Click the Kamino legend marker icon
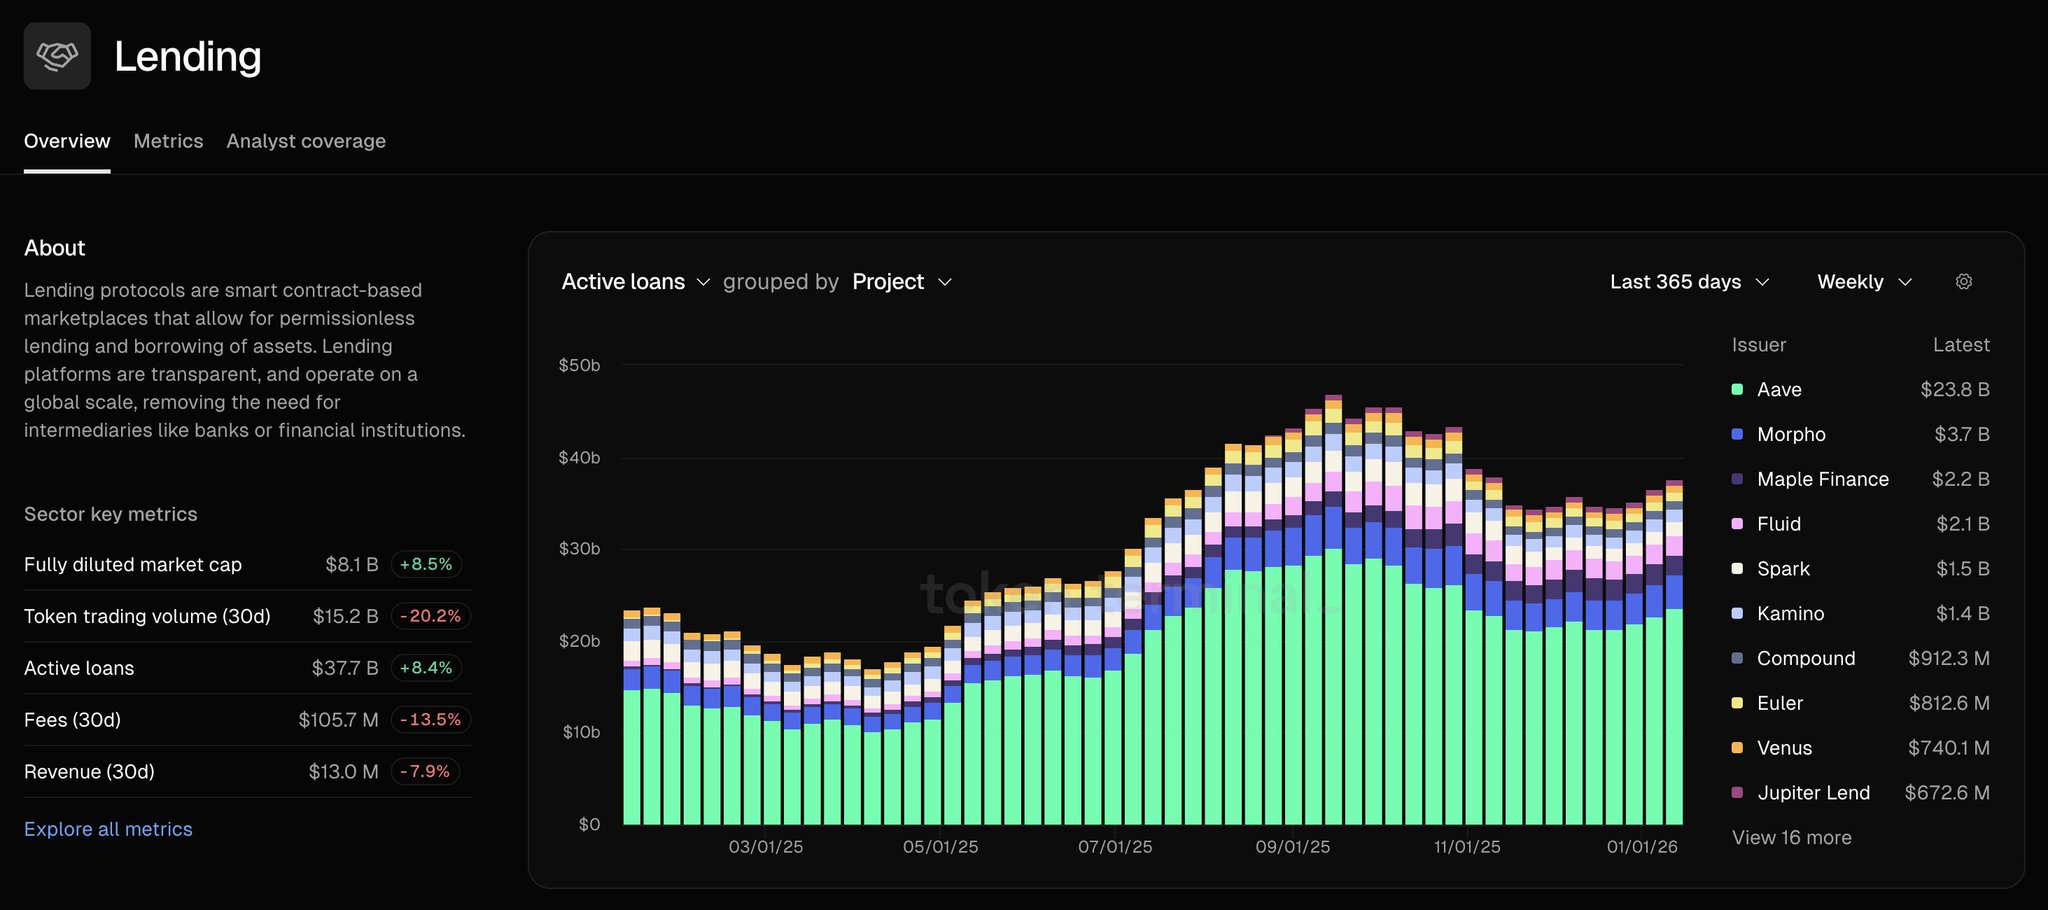This screenshot has height=910, width=2048. click(1737, 614)
